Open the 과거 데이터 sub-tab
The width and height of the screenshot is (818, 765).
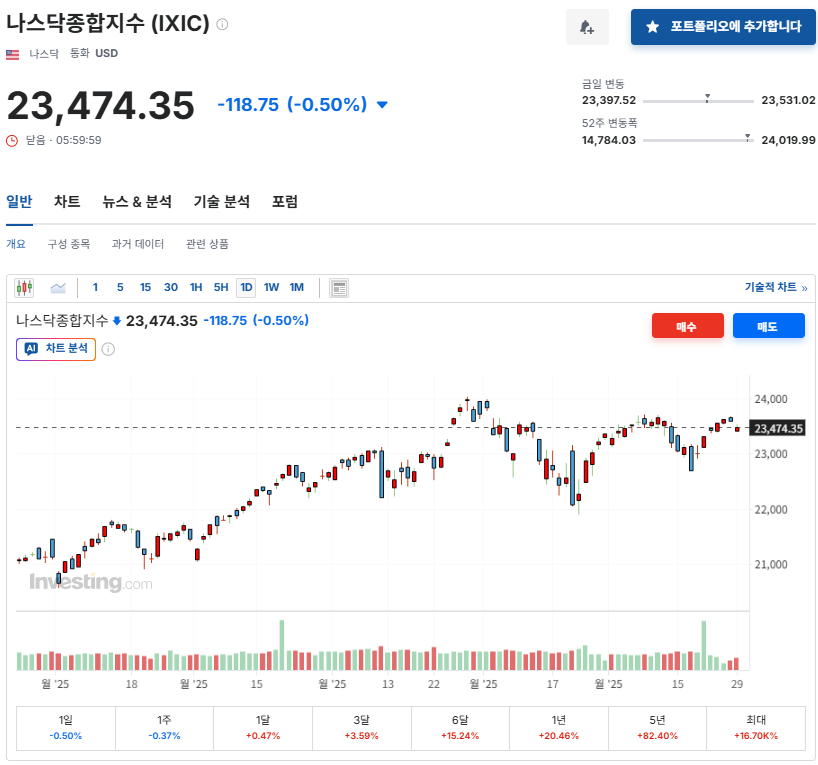click(138, 244)
